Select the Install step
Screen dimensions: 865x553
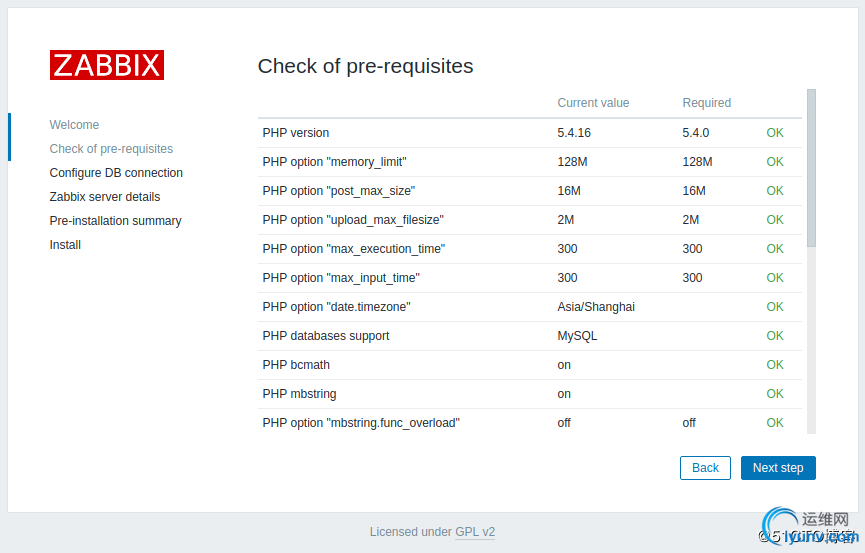click(65, 245)
